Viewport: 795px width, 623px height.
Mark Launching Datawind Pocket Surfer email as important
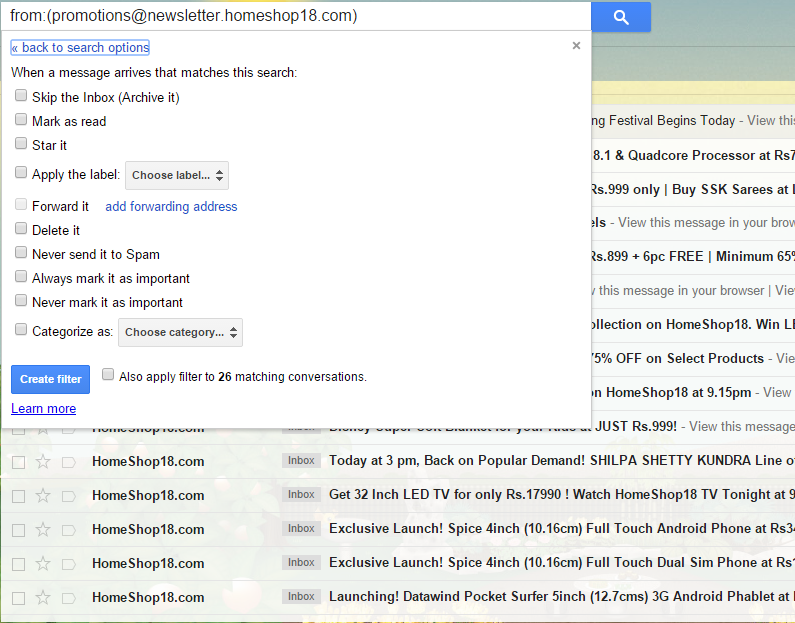pyautogui.click(x=68, y=597)
